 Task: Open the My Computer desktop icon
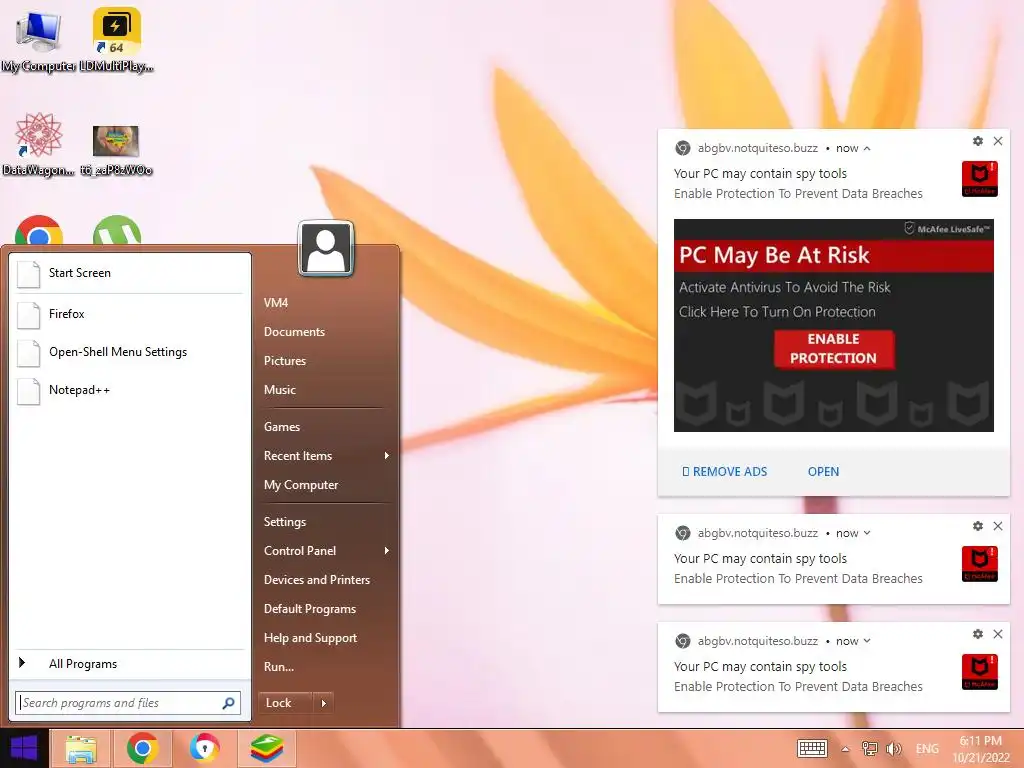point(38,40)
